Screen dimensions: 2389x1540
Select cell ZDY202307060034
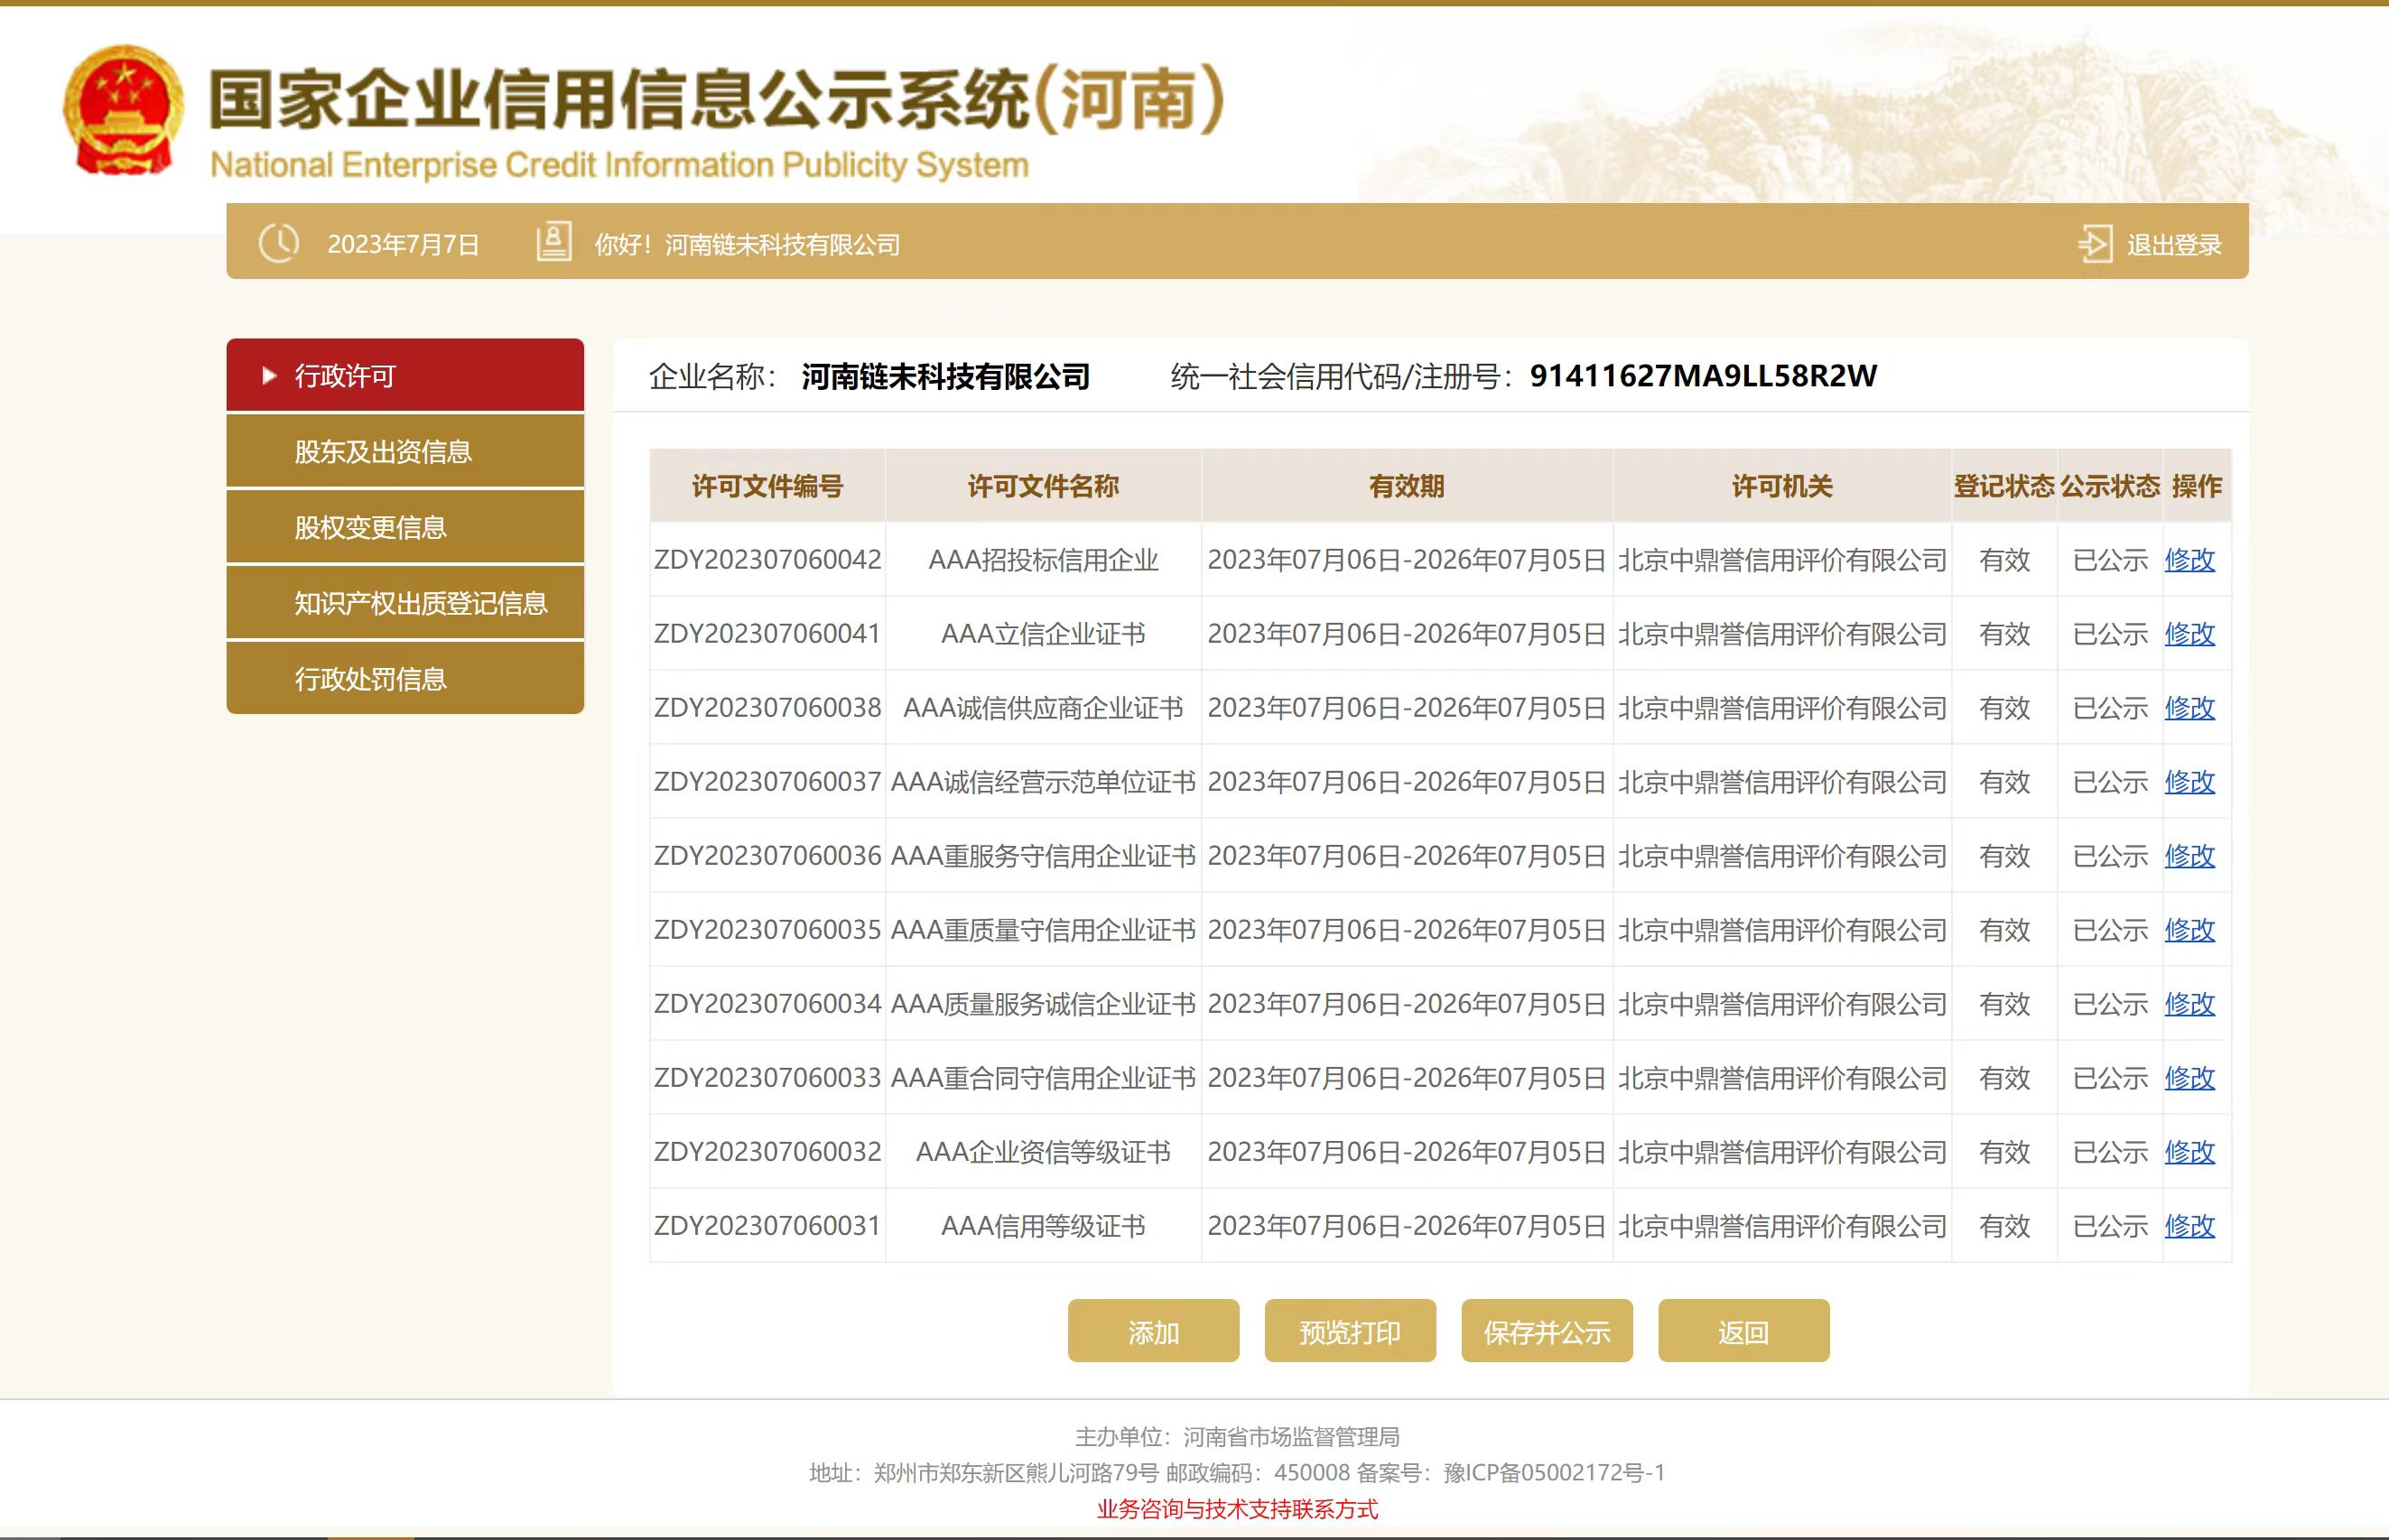pos(767,1004)
